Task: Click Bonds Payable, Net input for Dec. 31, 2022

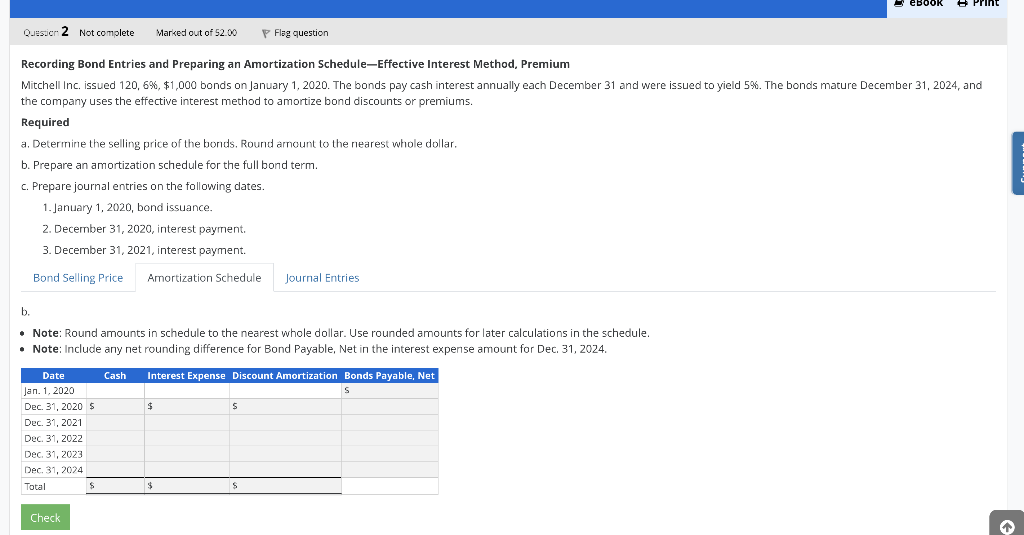Action: (x=389, y=438)
